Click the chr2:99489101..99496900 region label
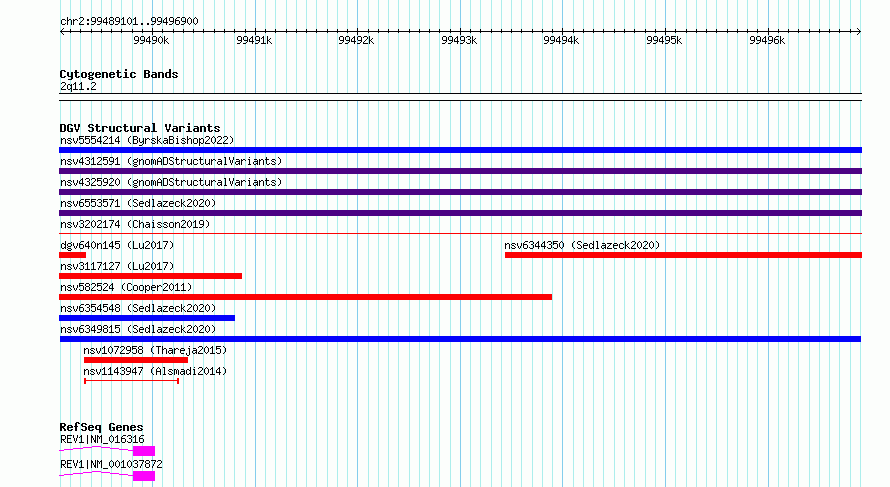 pos(129,21)
